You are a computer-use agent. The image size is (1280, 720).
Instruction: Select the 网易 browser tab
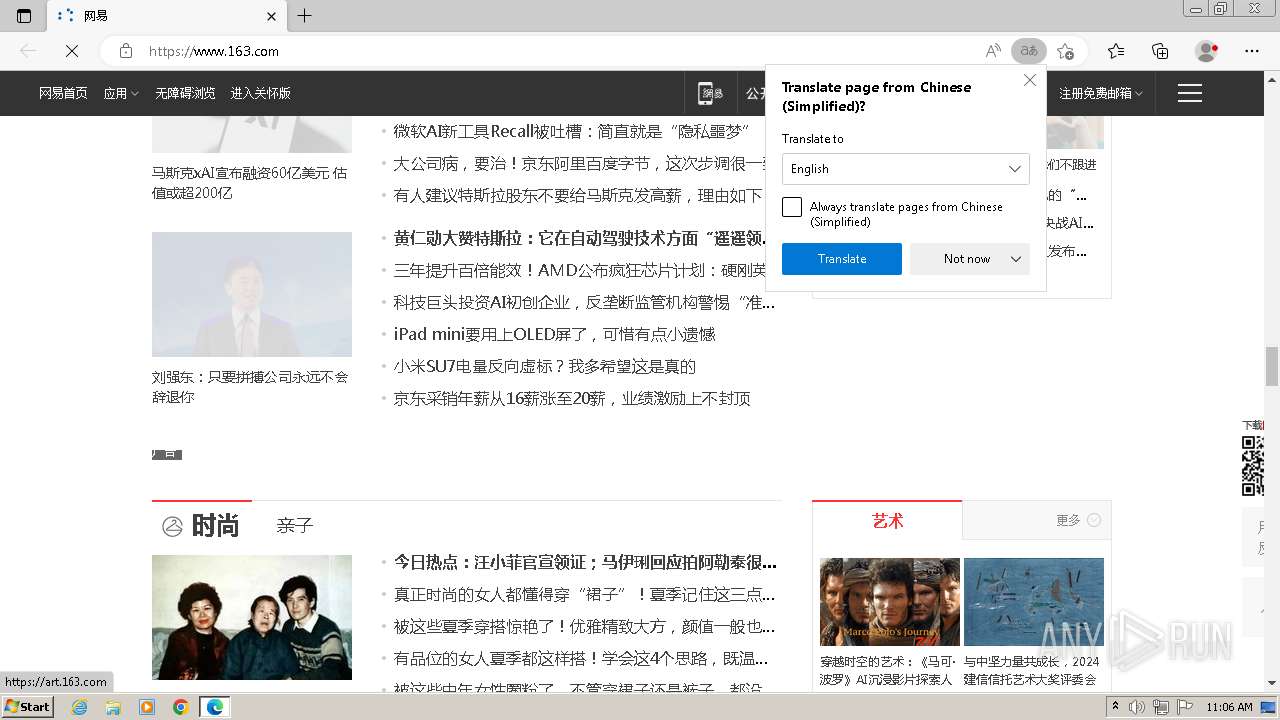[x=165, y=16]
